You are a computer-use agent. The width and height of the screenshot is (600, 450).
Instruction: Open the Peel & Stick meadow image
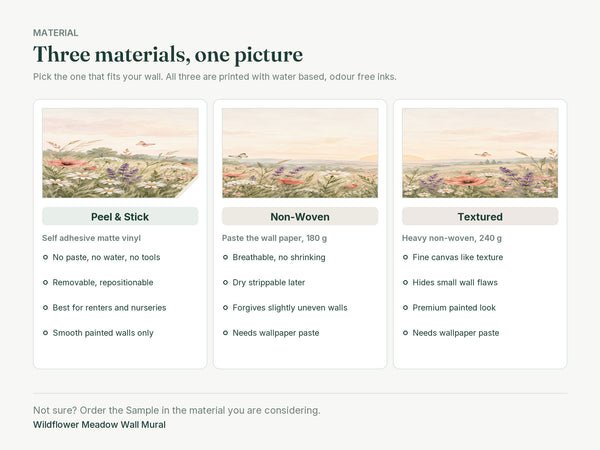pyautogui.click(x=120, y=153)
